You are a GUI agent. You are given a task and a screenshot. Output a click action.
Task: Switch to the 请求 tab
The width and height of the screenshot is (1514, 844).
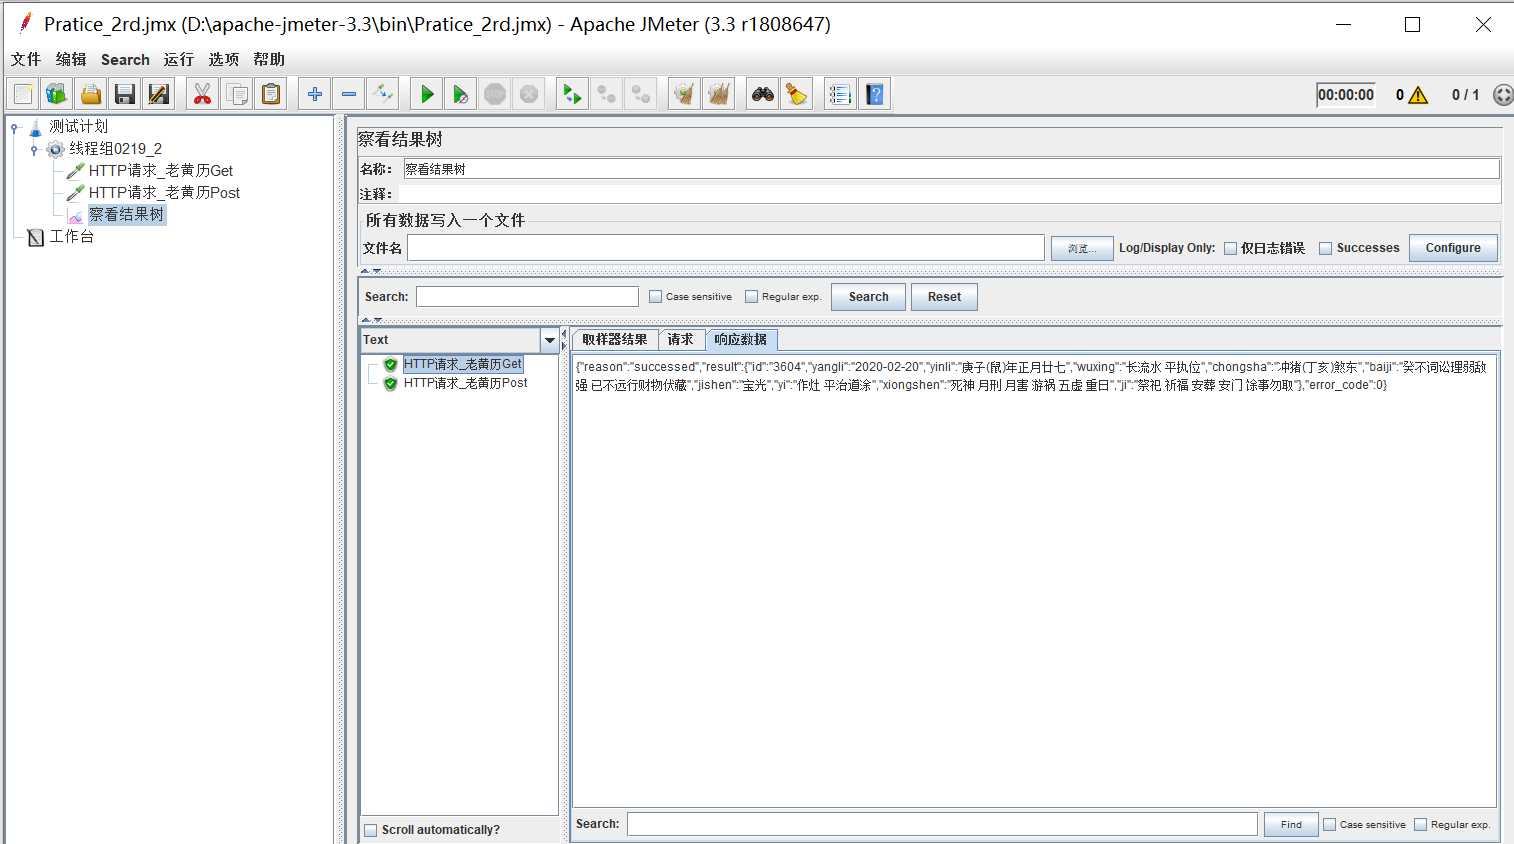681,340
